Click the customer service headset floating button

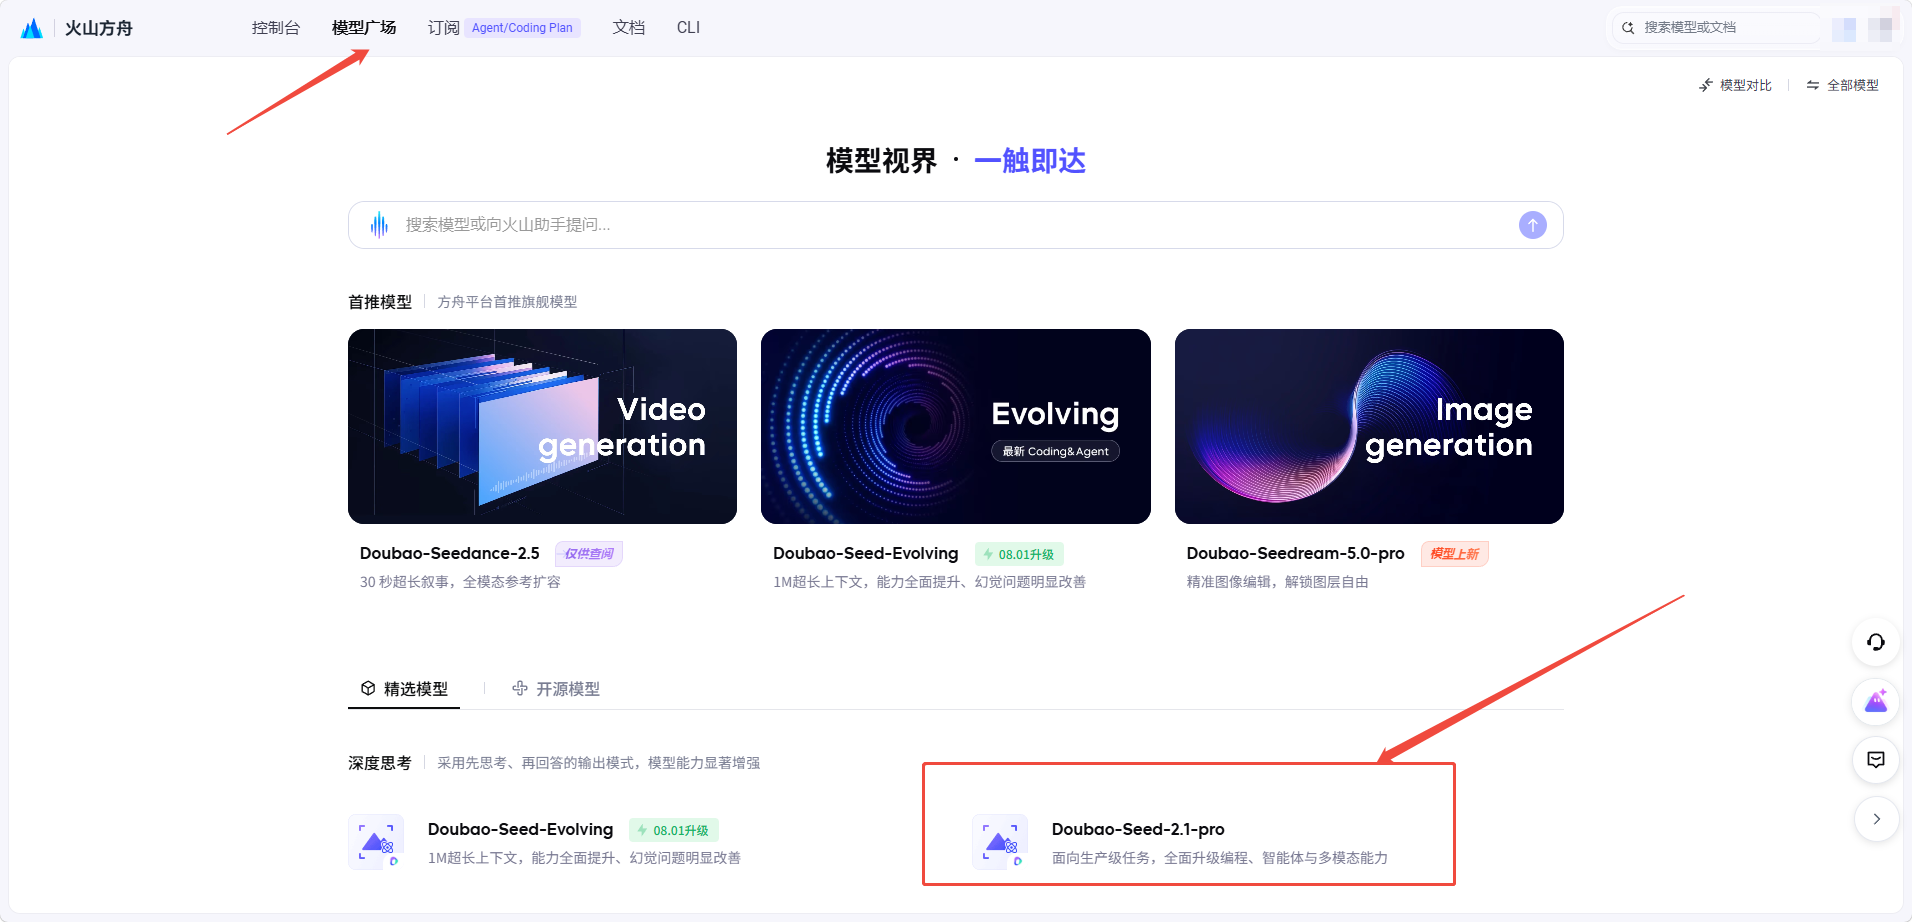tap(1875, 642)
